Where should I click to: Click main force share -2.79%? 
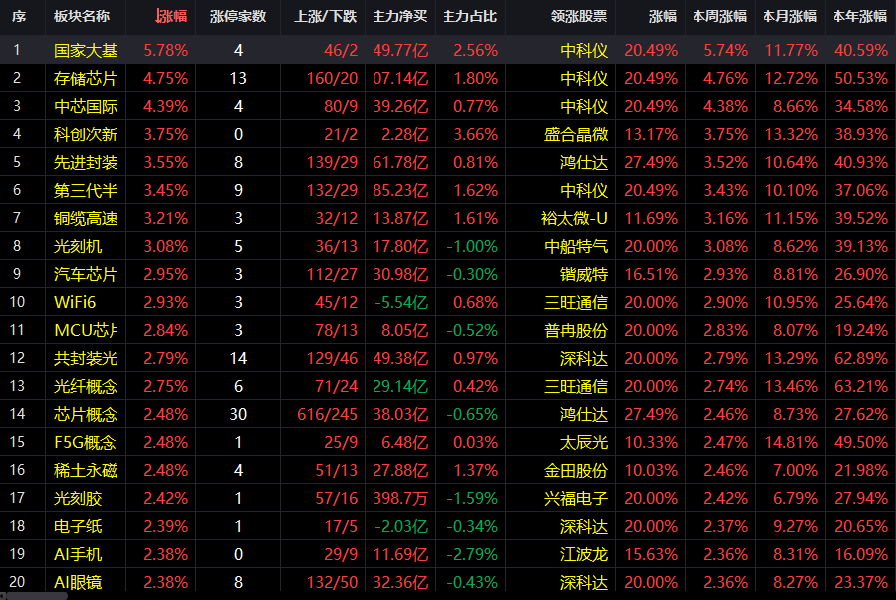472,554
